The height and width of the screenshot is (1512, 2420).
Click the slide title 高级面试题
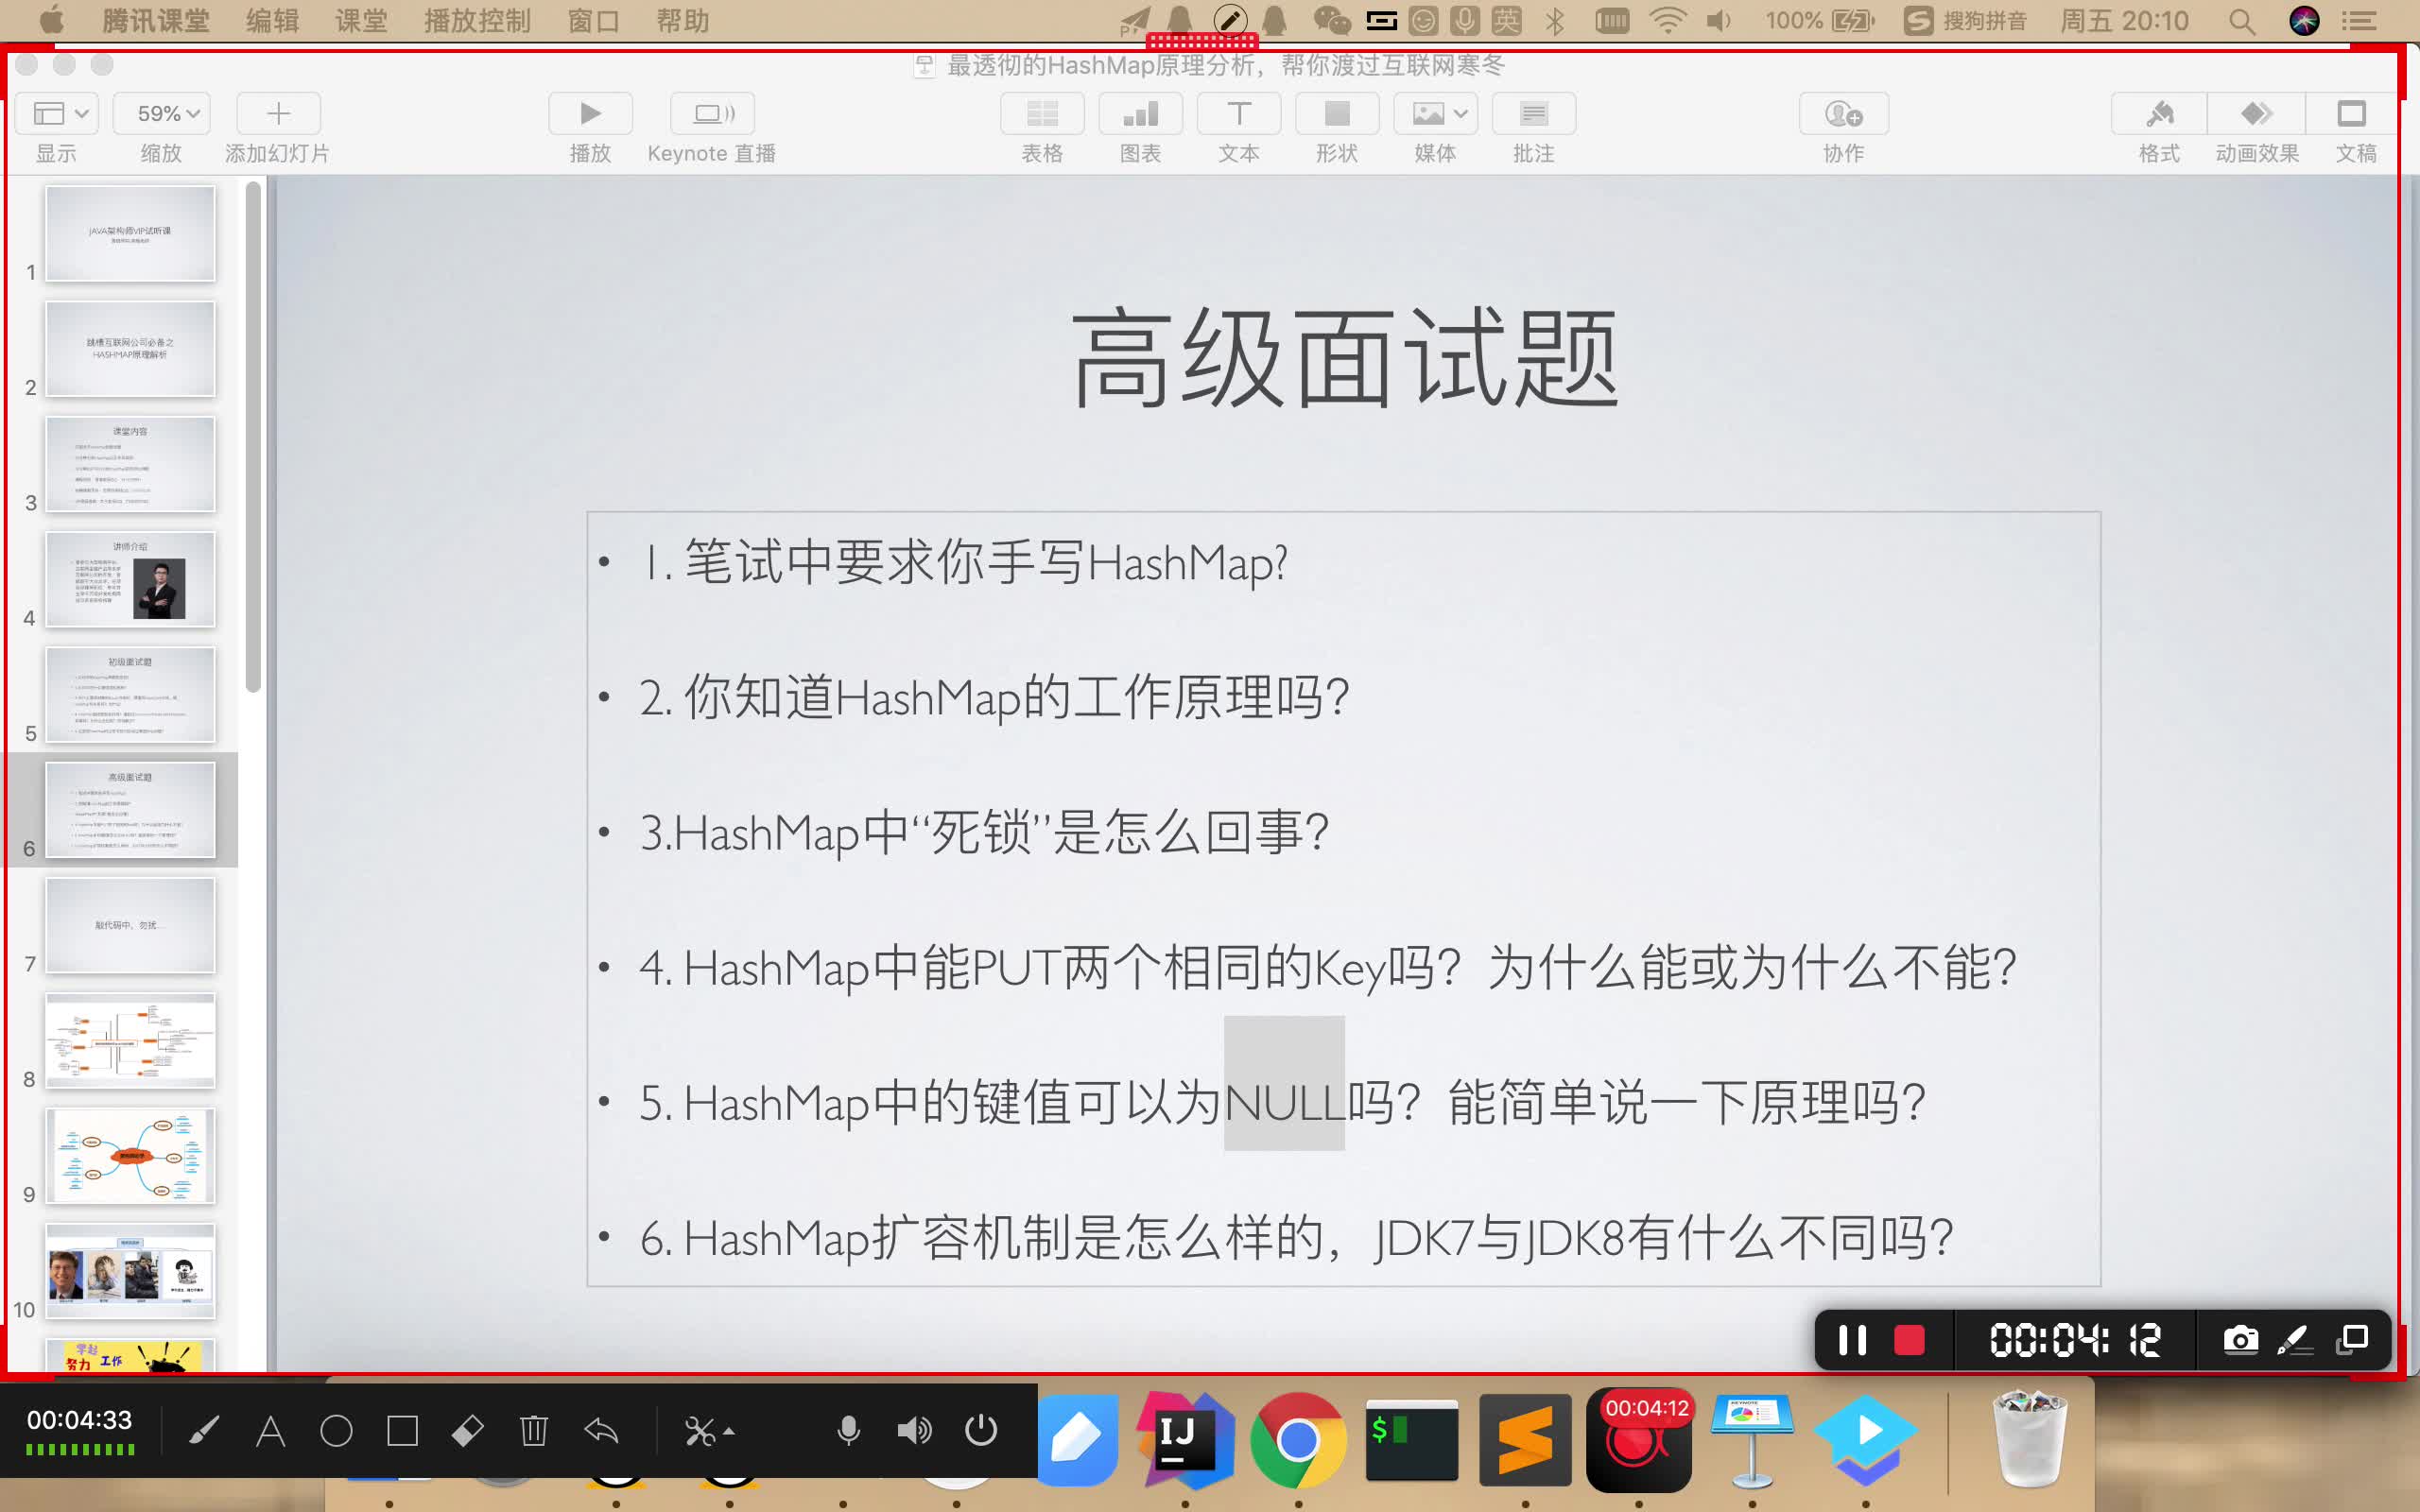click(1345, 358)
